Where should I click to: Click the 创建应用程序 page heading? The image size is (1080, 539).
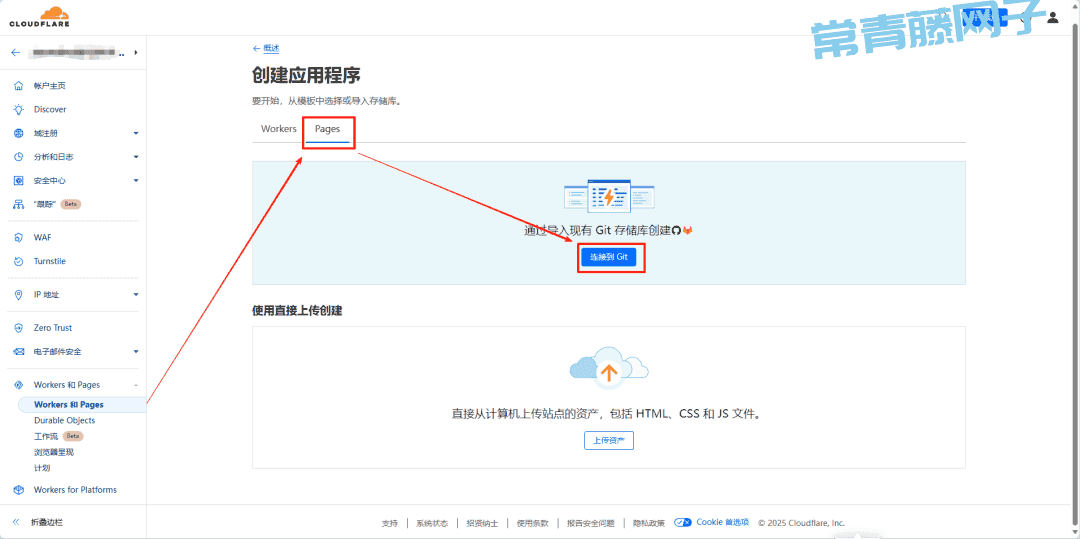307,76
